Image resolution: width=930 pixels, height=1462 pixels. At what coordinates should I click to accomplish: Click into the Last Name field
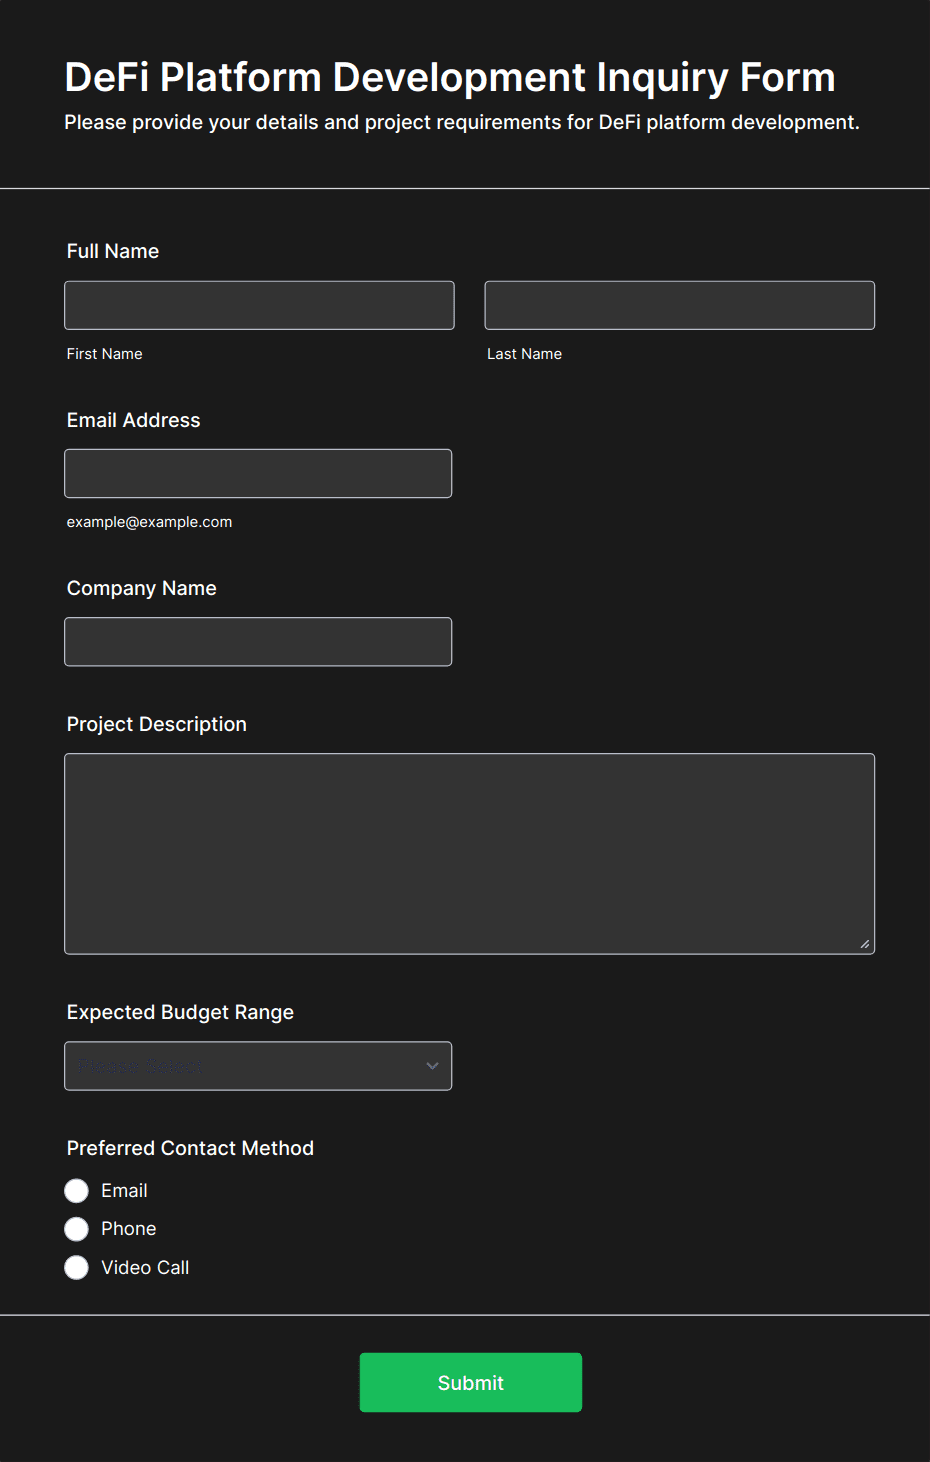pyautogui.click(x=679, y=305)
